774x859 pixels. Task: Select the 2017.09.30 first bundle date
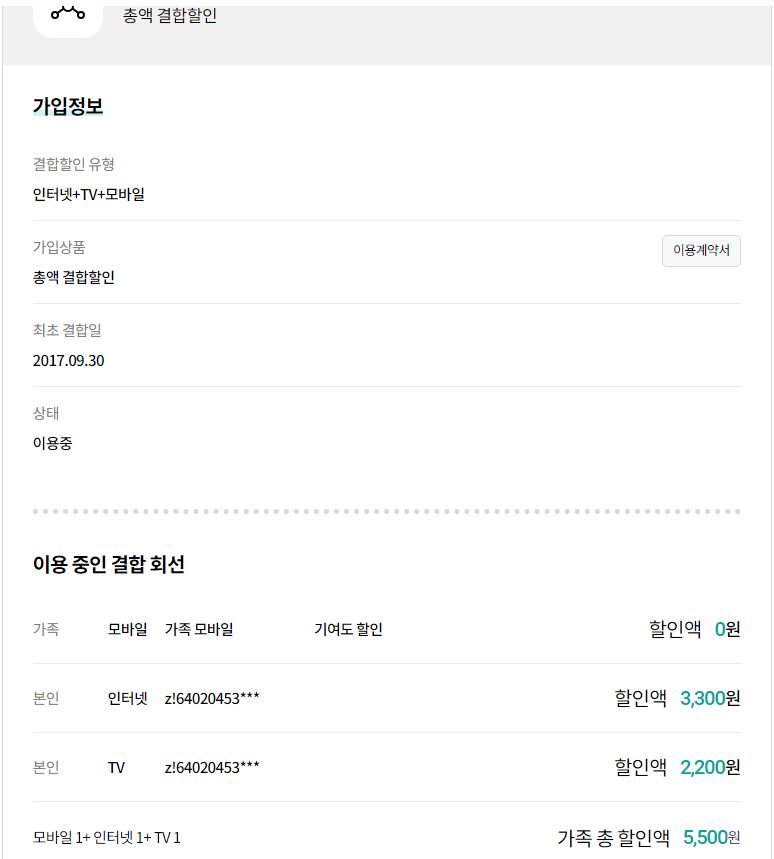(x=68, y=360)
